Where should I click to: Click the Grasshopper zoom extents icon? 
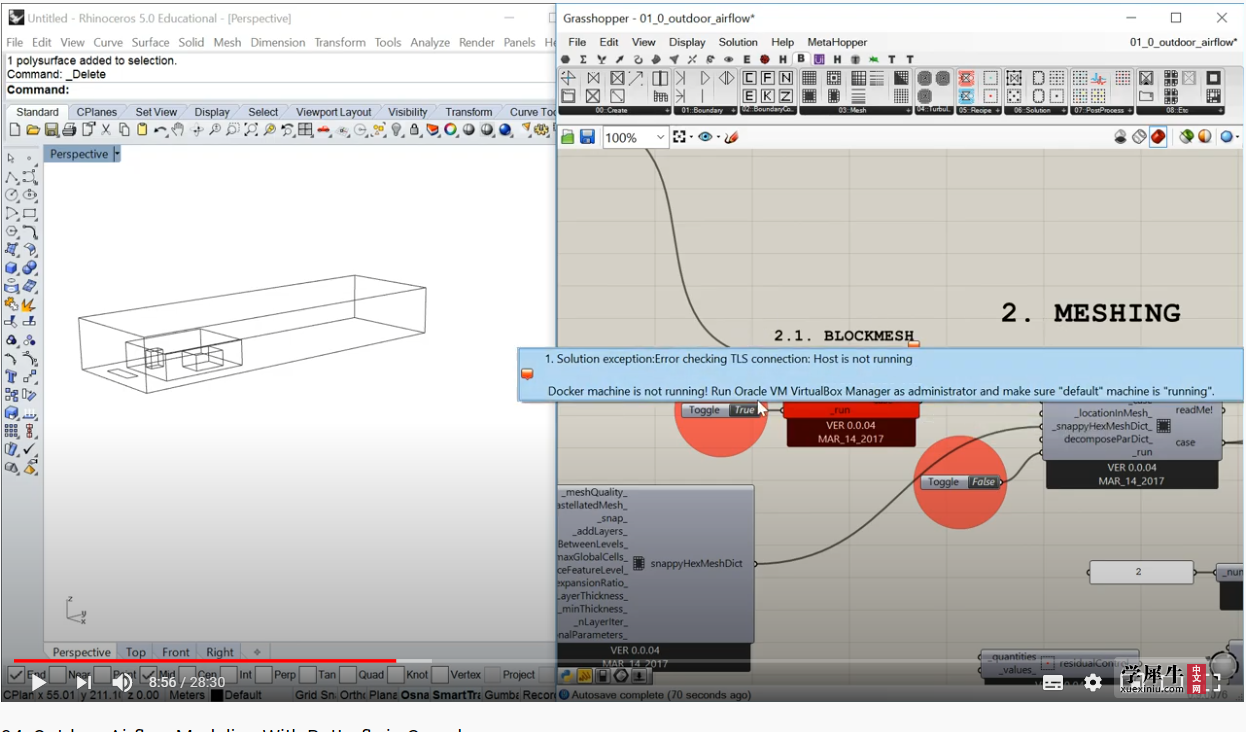681,137
